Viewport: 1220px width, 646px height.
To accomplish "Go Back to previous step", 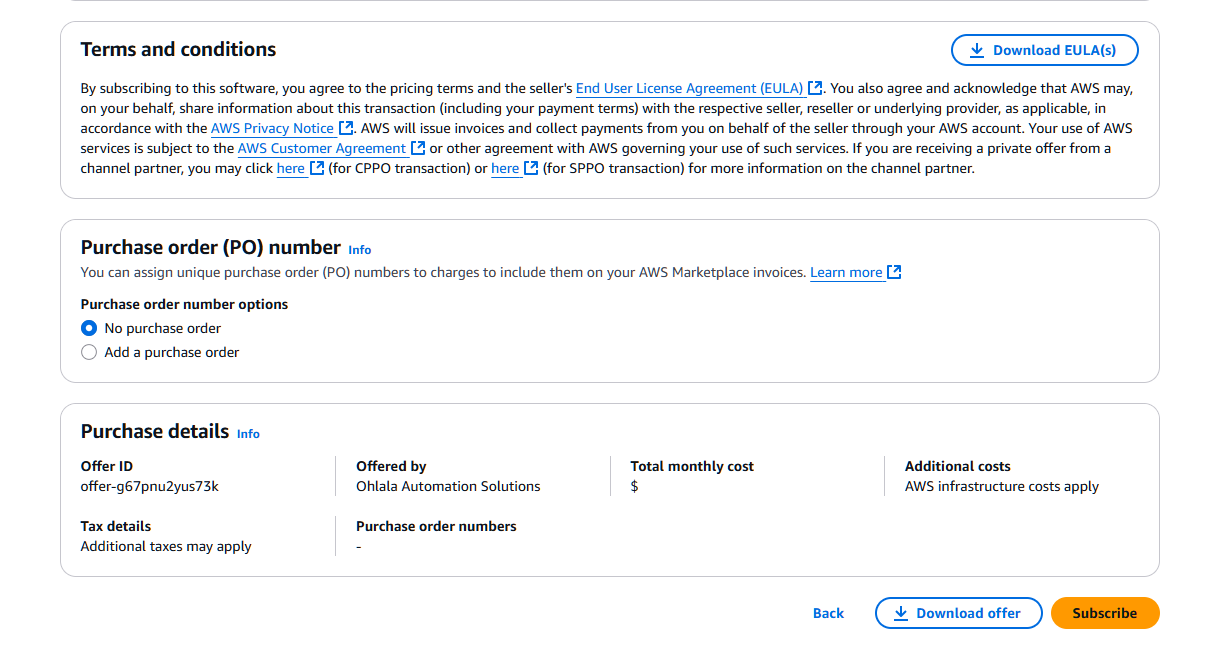I will click(828, 613).
